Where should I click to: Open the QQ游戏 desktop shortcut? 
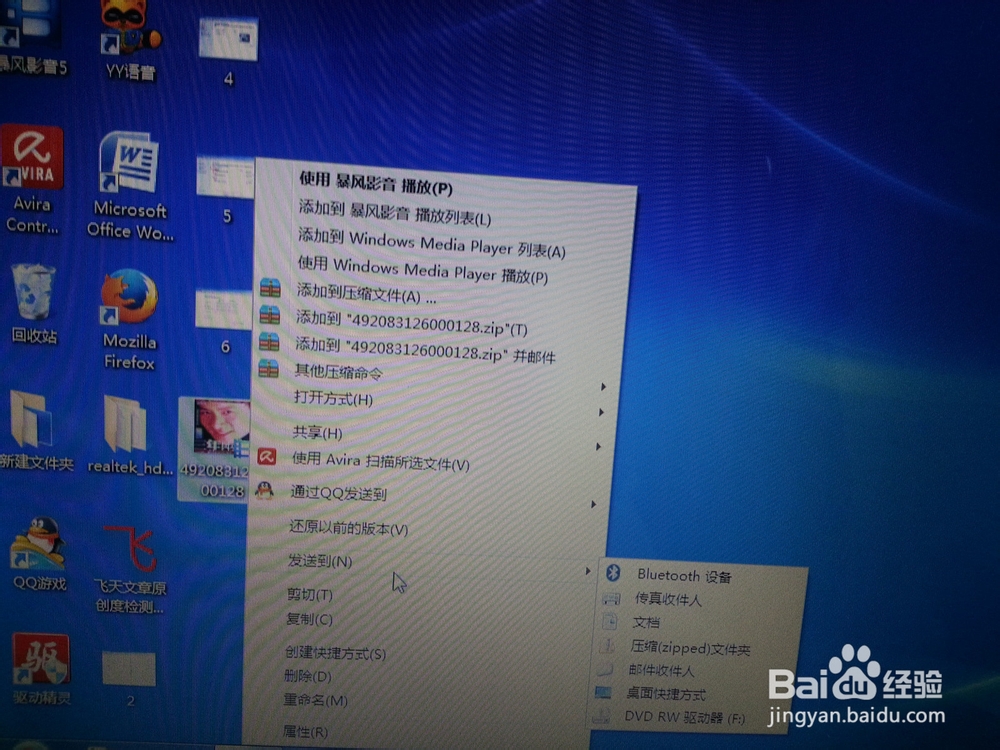pos(38,554)
